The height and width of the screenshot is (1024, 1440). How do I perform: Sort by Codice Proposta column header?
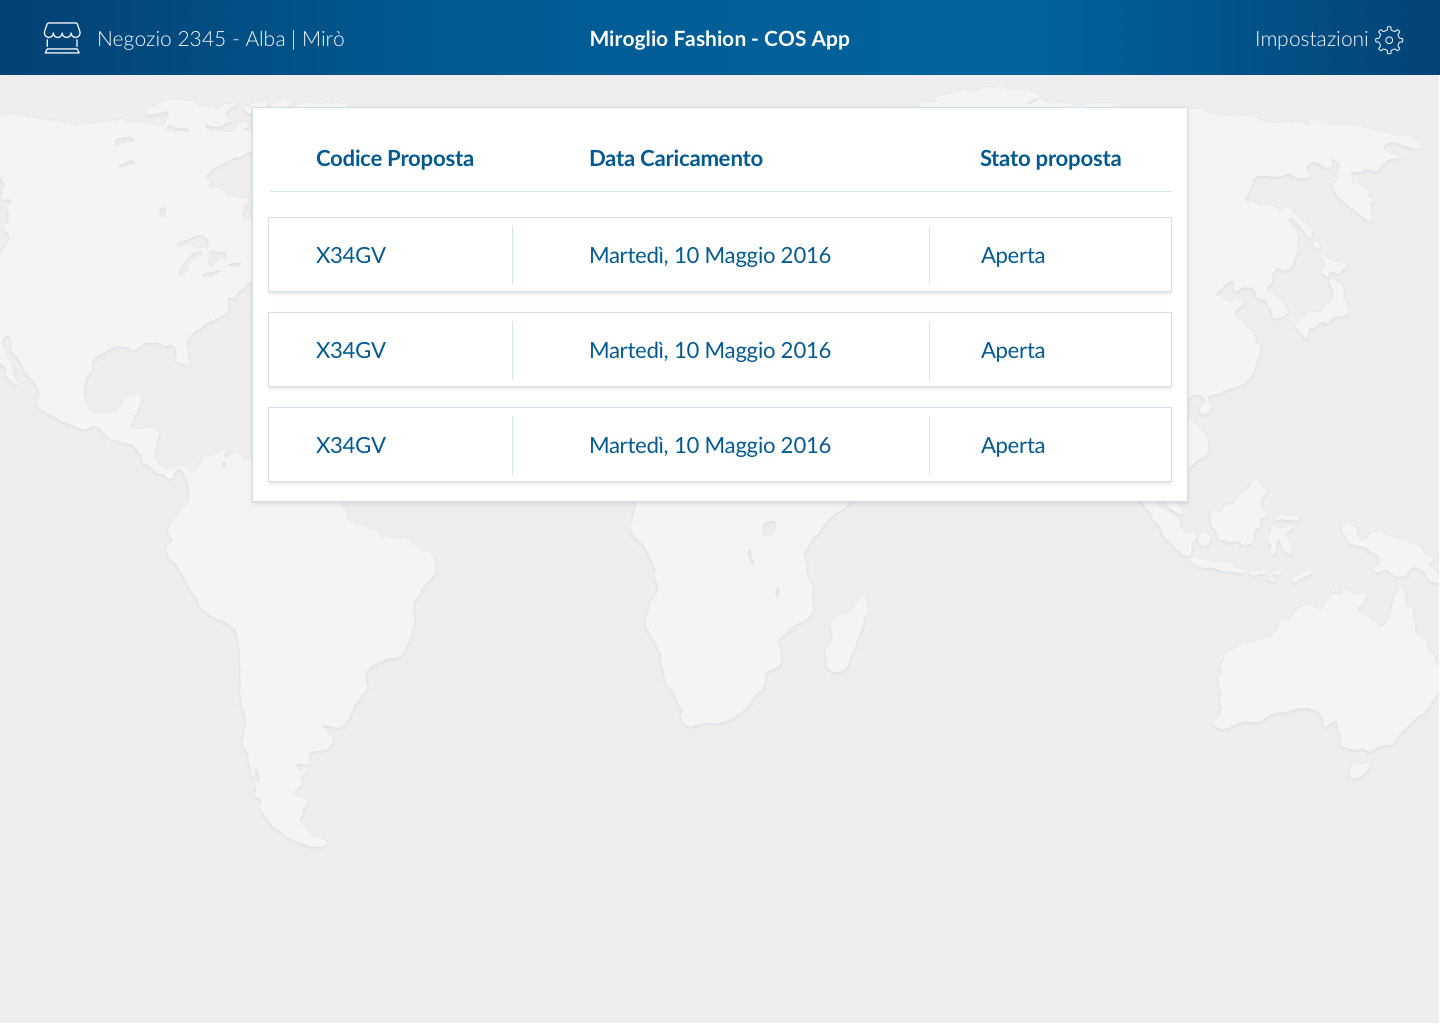[395, 158]
